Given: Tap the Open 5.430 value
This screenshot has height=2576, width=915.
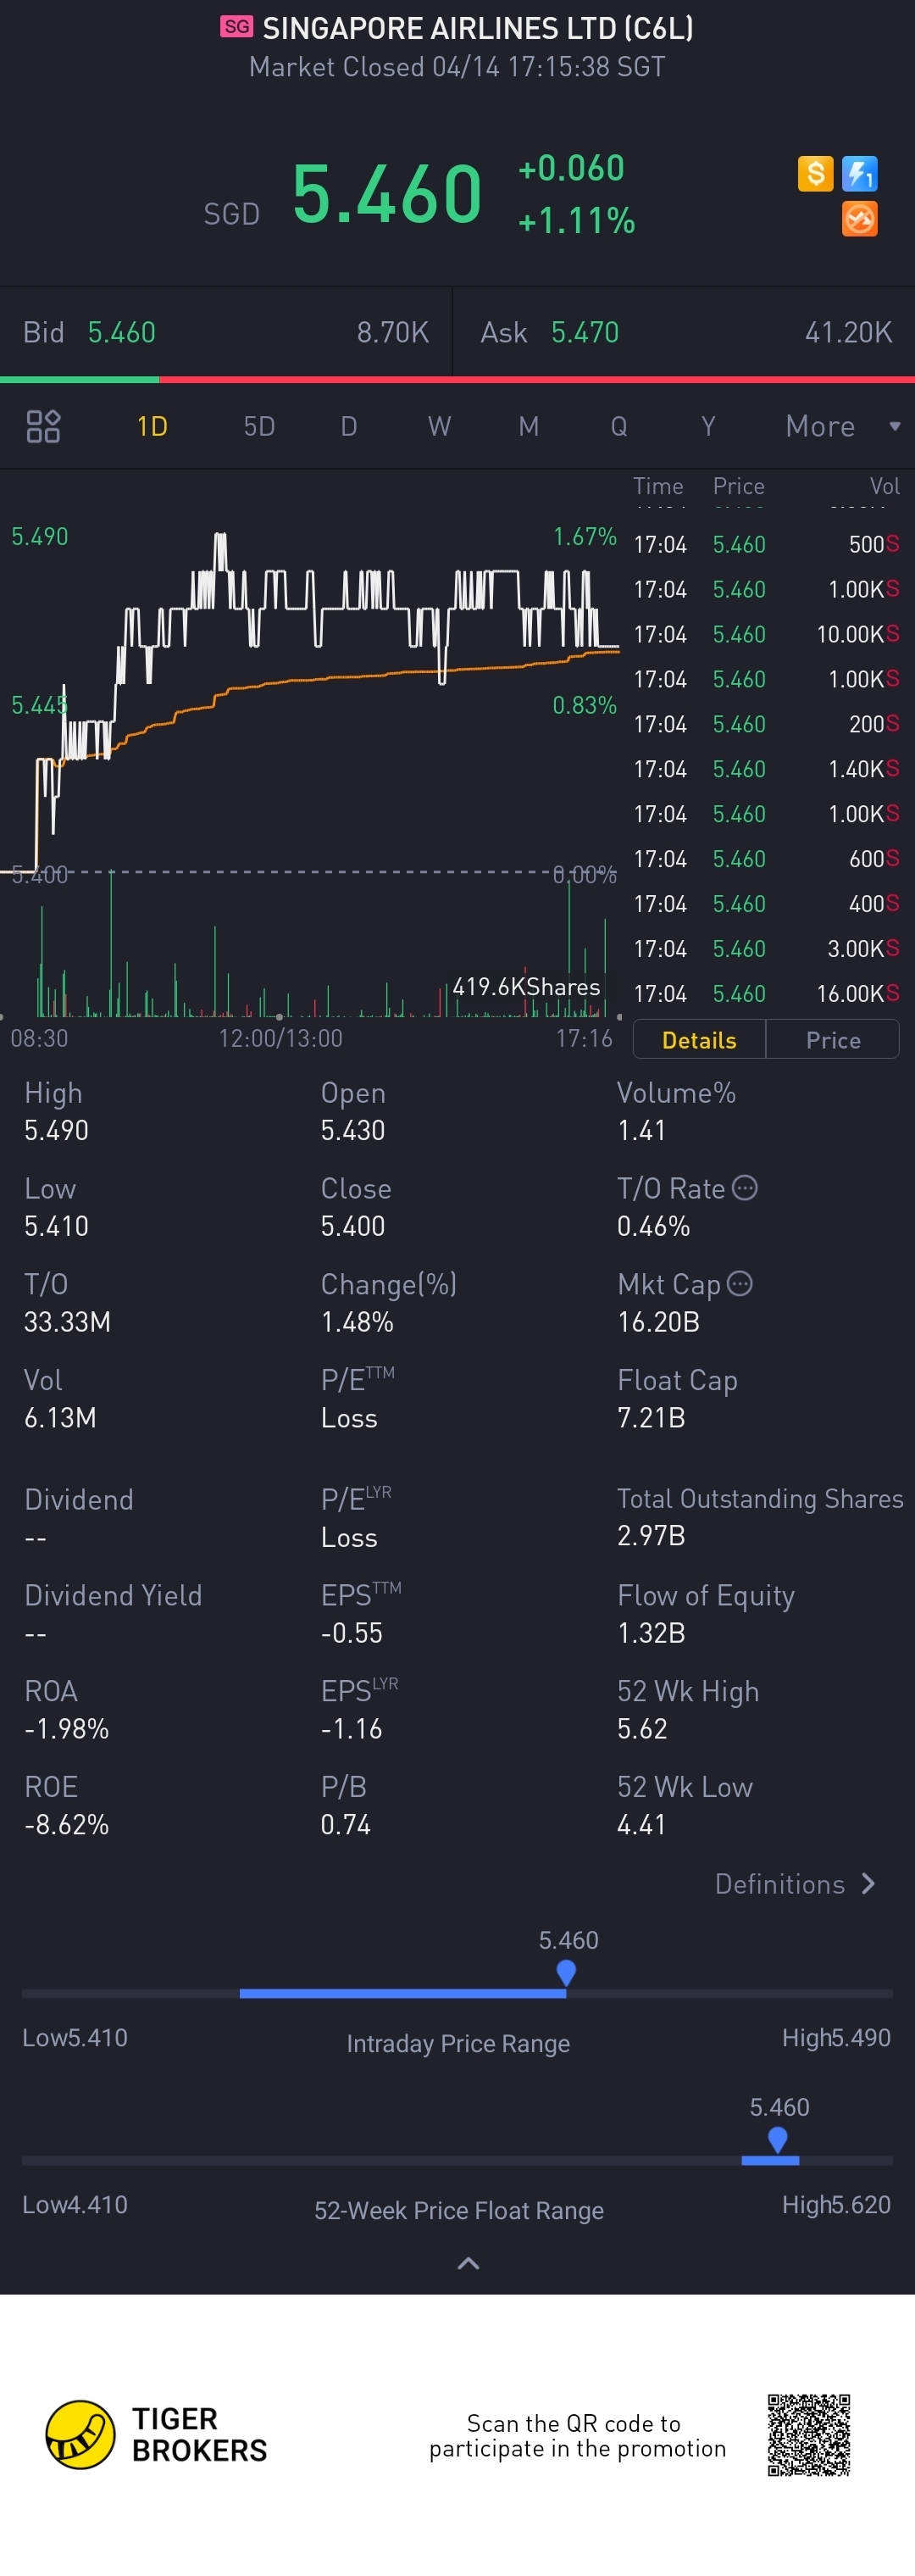Looking at the screenshot, I should click(x=353, y=1130).
